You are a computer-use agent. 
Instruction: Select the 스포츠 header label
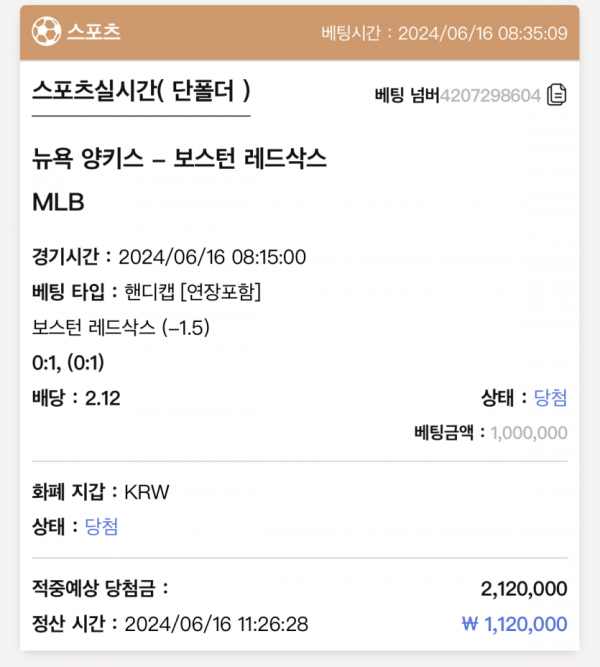(x=94, y=32)
